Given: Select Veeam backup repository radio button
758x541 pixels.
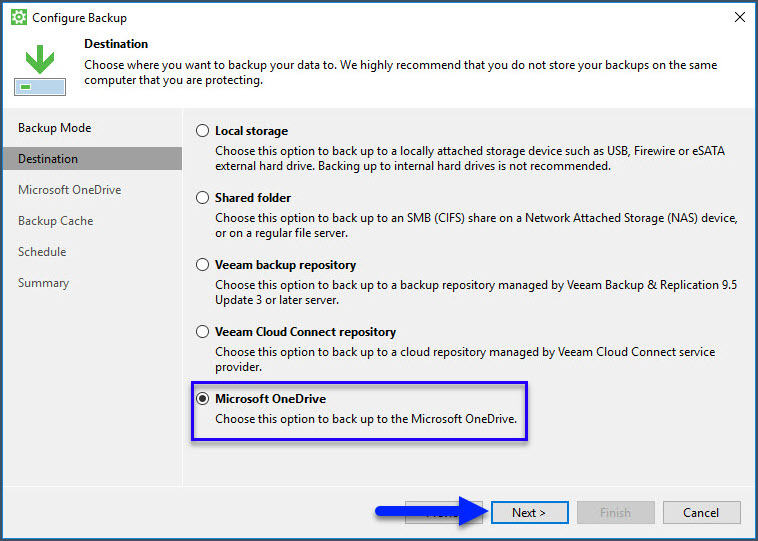Looking at the screenshot, I should pyautogui.click(x=203, y=265).
